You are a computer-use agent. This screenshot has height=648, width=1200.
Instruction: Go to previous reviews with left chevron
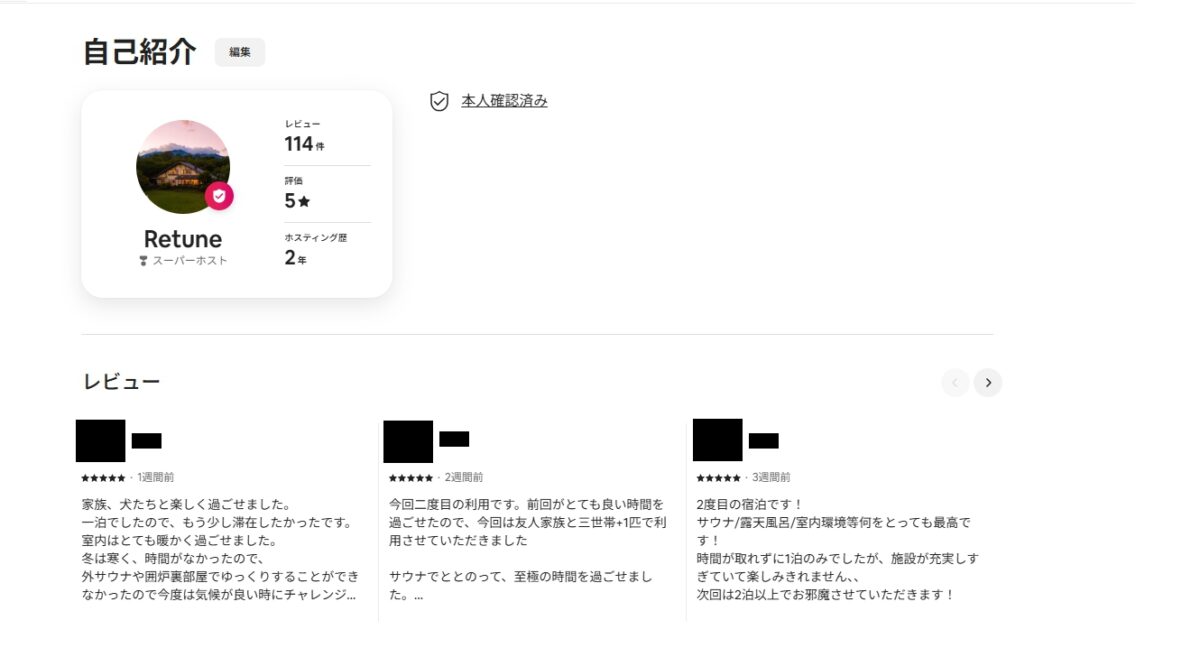[955, 382]
